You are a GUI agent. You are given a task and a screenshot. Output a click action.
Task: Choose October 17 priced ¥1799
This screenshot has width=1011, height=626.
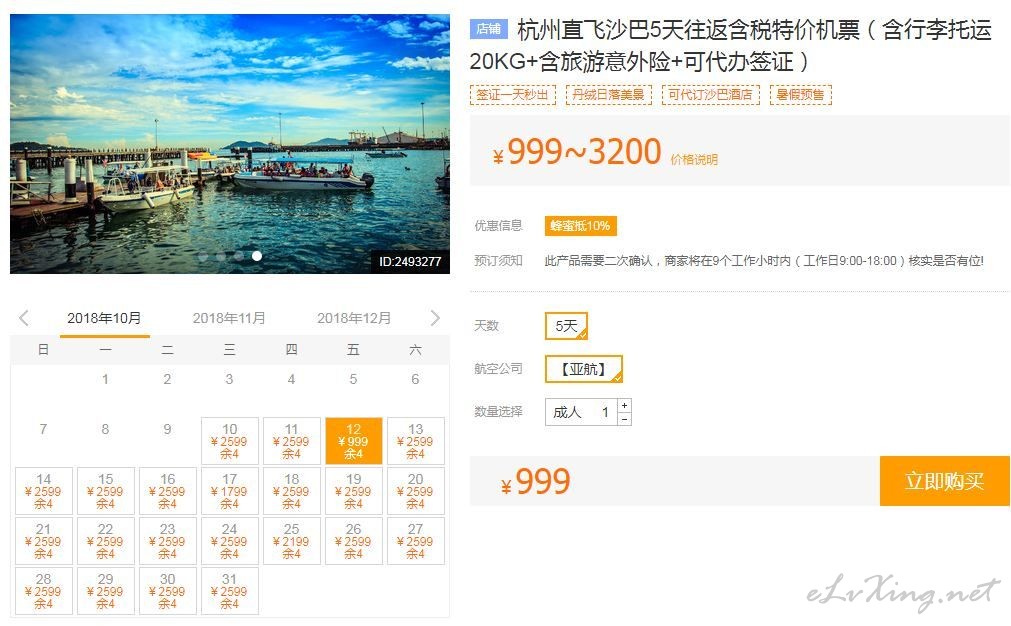(230, 491)
